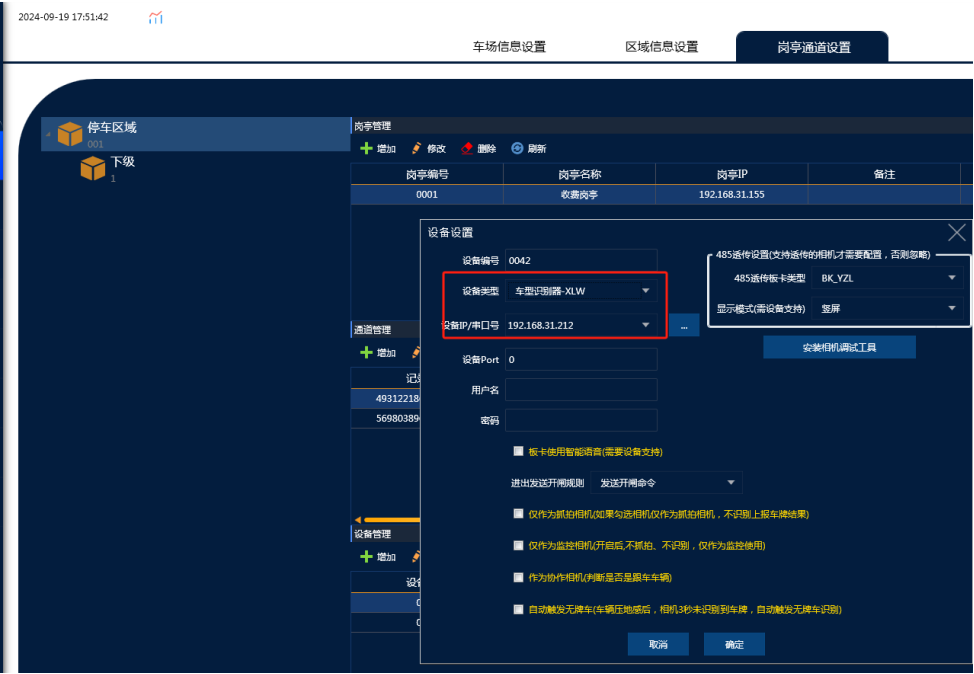Viewport: 974px width, 674px height.
Task: Click the orange horizontal scrollbar in 通道管理
Action: click(x=390, y=520)
